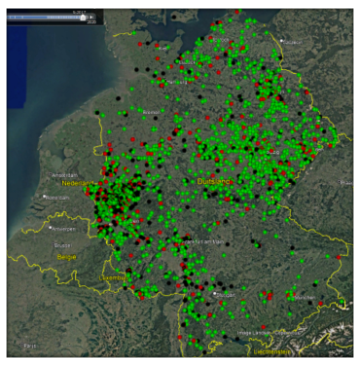Click the België country label
Screen dimensions: 360x366
[x=67, y=257]
